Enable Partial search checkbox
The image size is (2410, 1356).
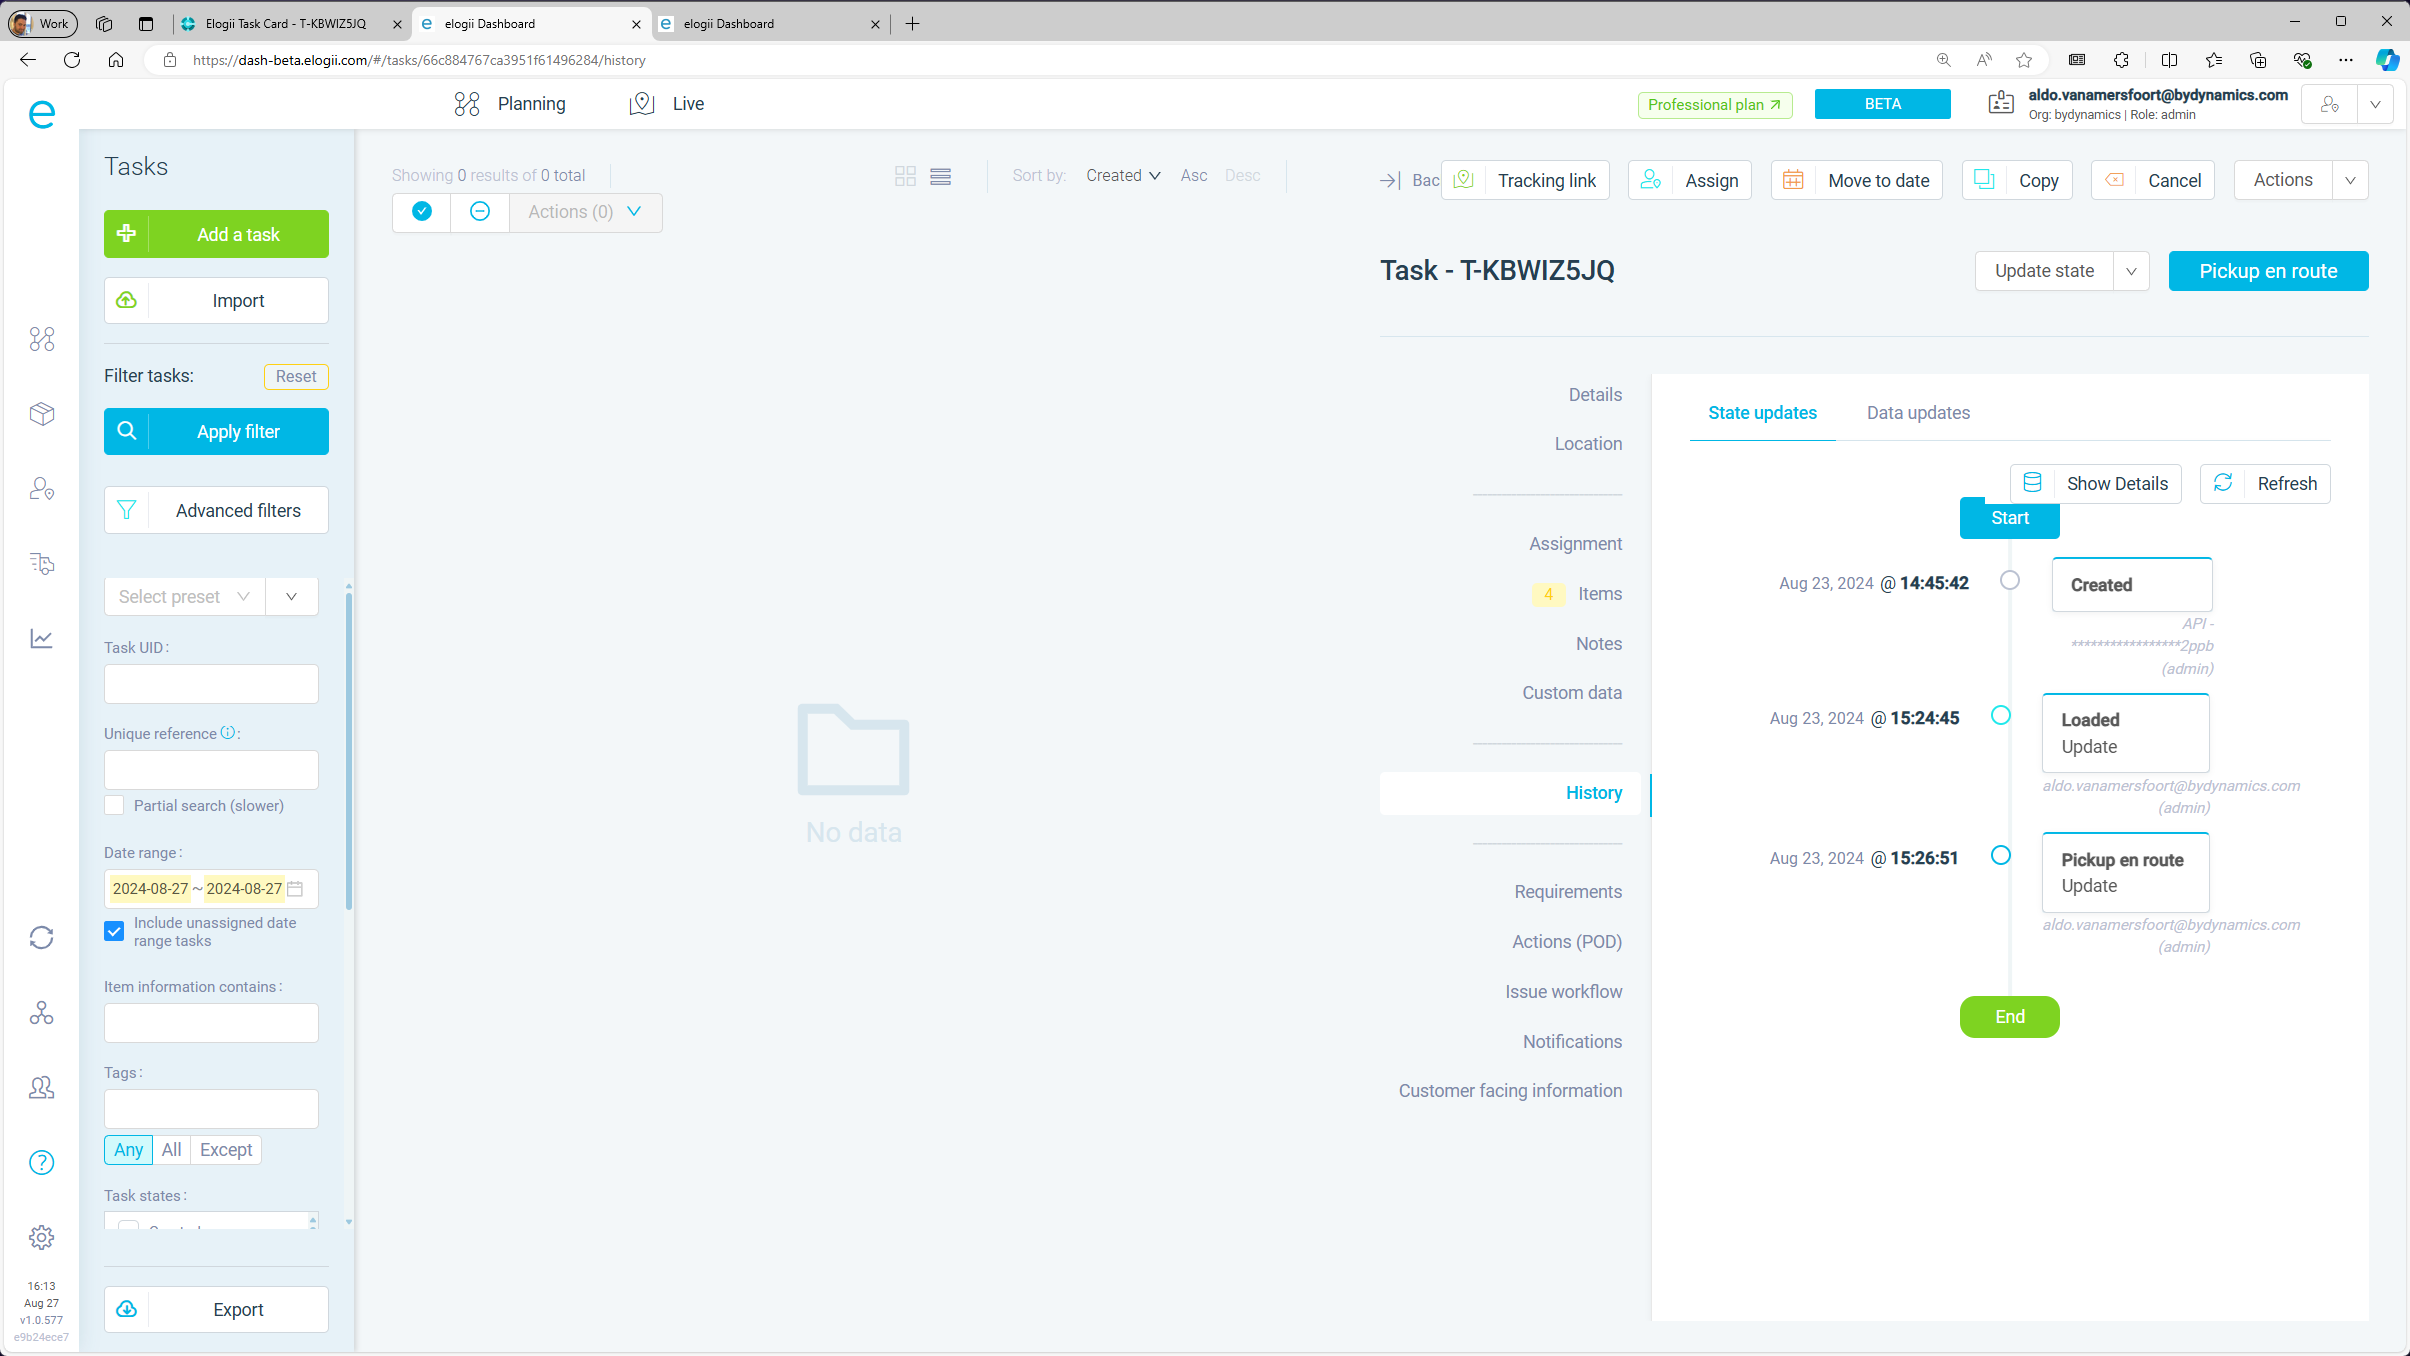pyautogui.click(x=114, y=805)
